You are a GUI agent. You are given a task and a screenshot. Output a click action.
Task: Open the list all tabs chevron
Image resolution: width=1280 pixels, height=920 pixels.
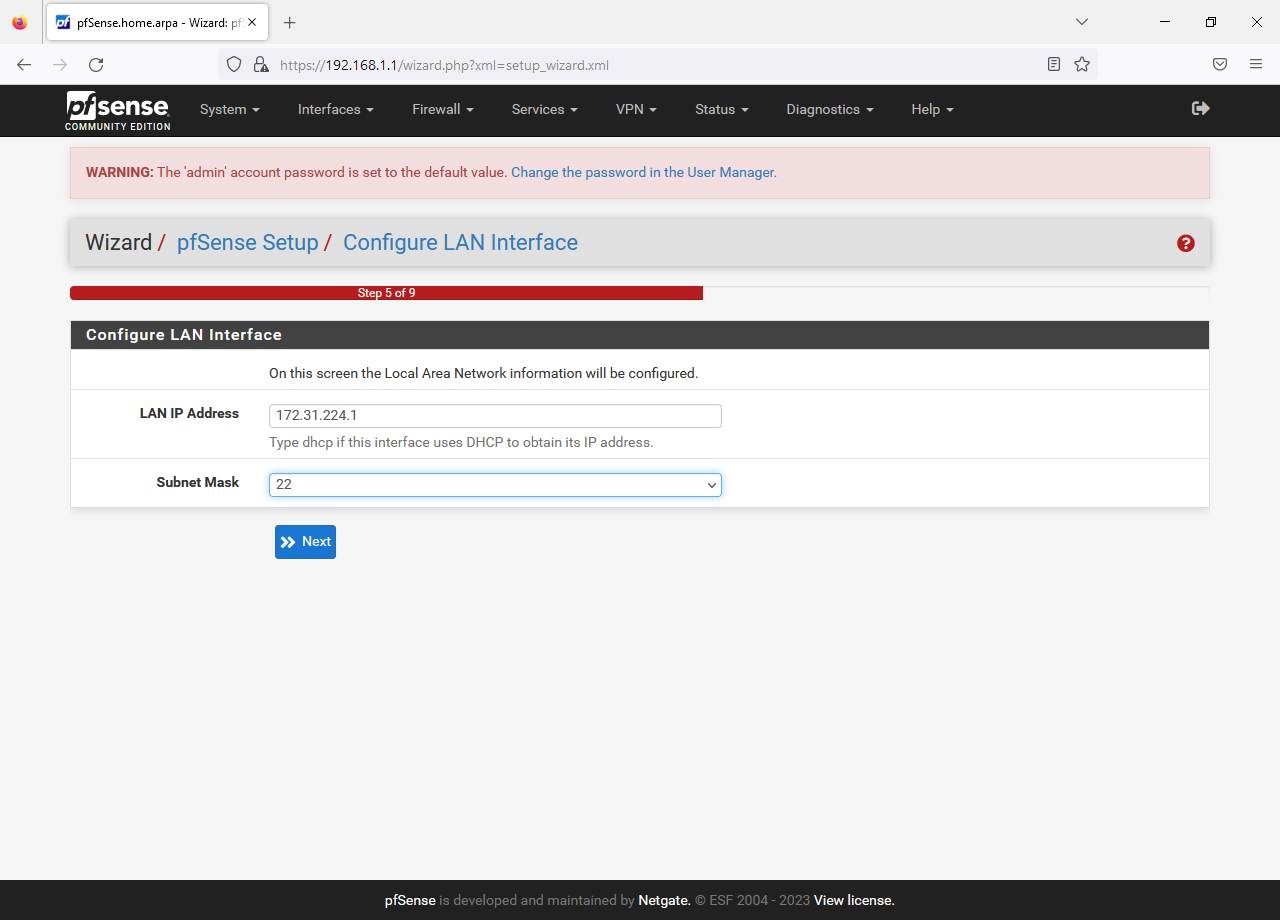point(1081,22)
